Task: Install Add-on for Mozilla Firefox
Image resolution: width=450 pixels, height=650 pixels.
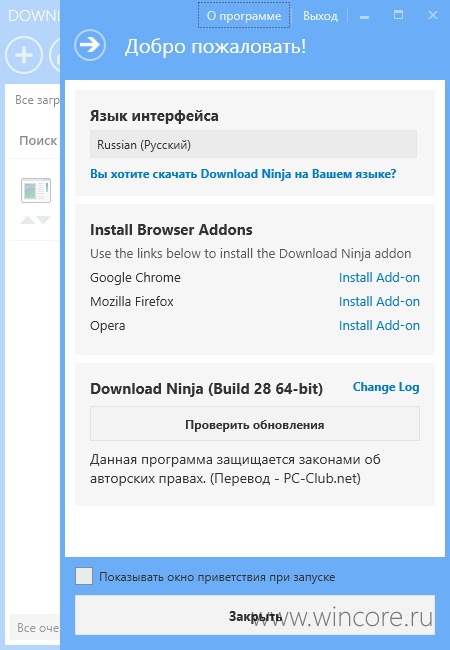Action: coord(379,301)
